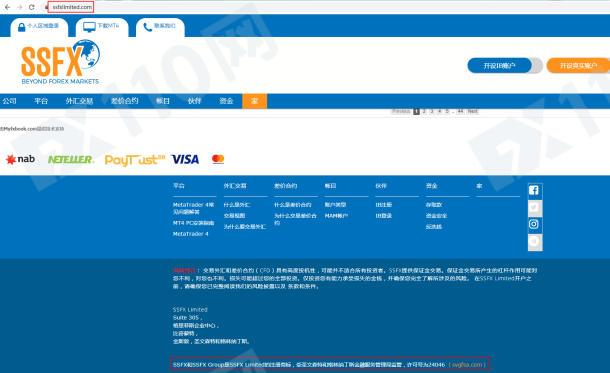Go to the Previous pagination page
Viewport: 610px width, 373px height.
[x=401, y=111]
